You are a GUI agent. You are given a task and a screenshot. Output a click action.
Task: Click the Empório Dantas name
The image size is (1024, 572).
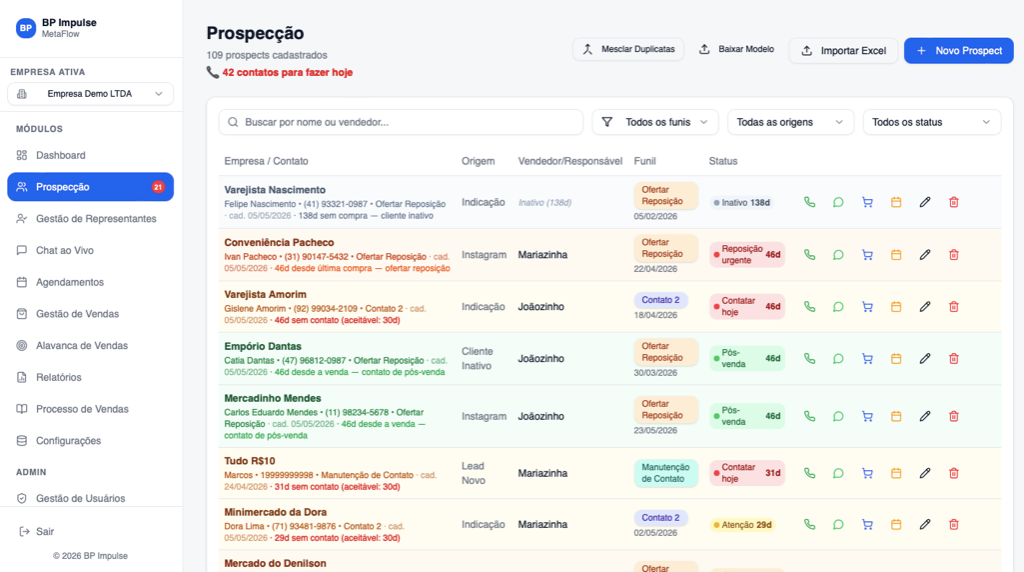pyautogui.click(x=263, y=347)
